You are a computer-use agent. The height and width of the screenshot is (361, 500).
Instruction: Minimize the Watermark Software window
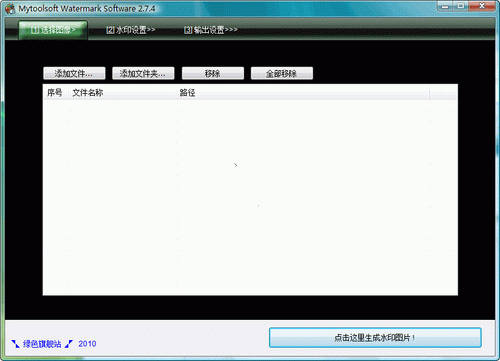pos(445,6)
